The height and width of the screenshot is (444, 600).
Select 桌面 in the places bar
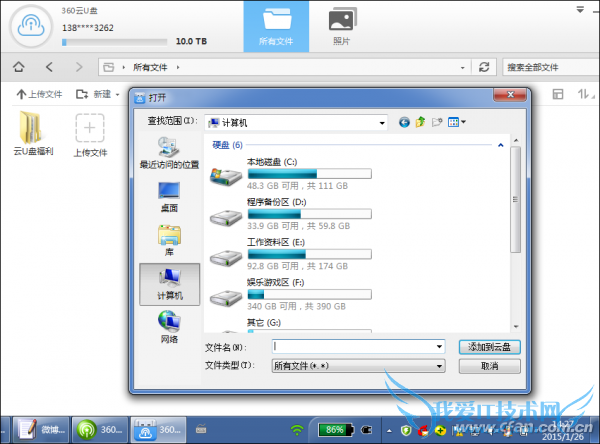169,197
